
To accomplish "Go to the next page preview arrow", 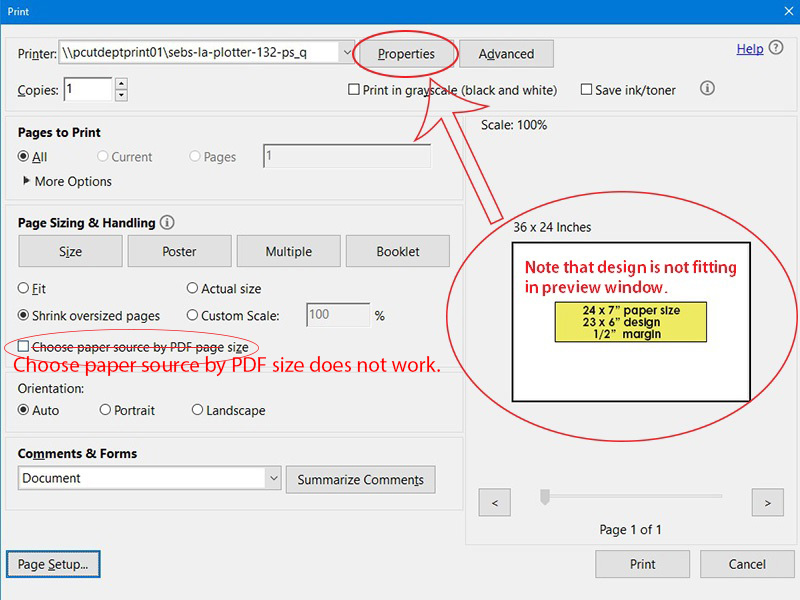I will 767,502.
